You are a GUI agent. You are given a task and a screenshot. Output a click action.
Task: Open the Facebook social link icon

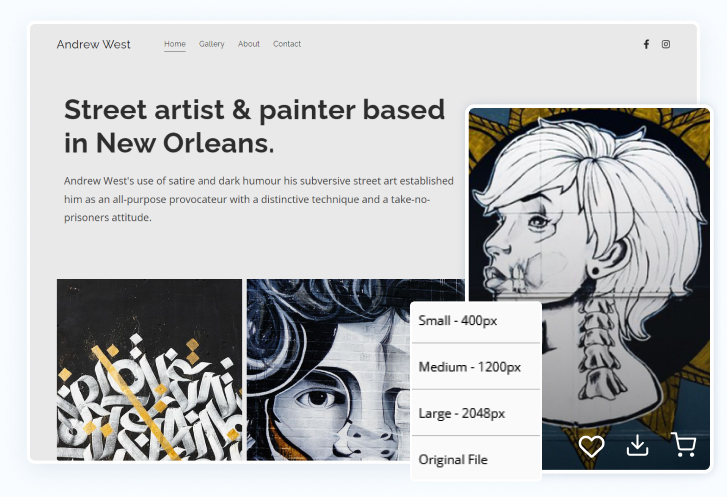[646, 44]
